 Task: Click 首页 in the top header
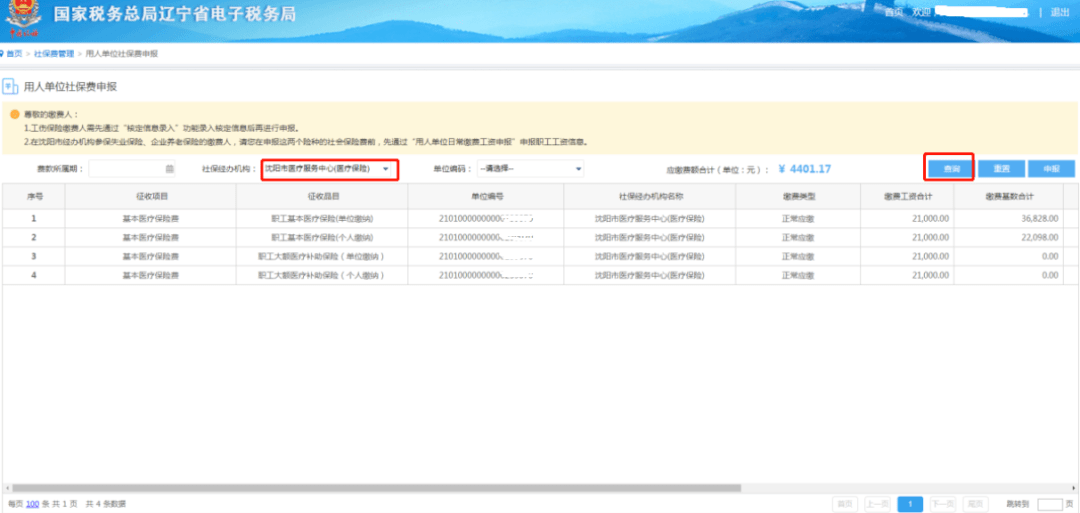[893, 12]
